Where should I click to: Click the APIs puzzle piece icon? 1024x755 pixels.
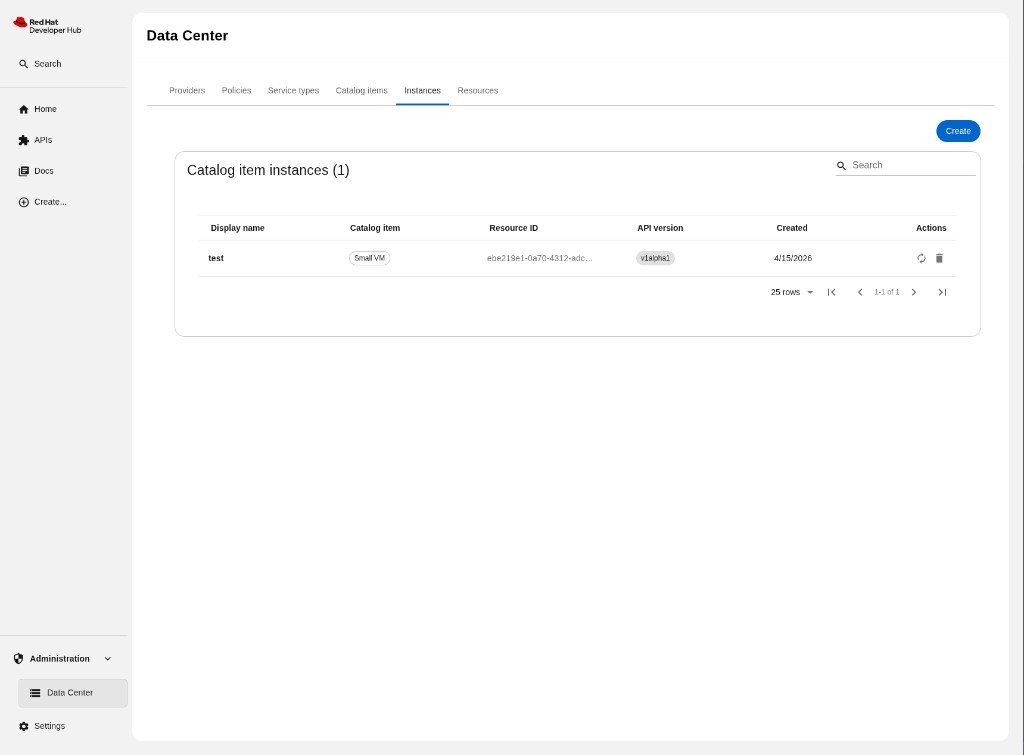[24, 140]
